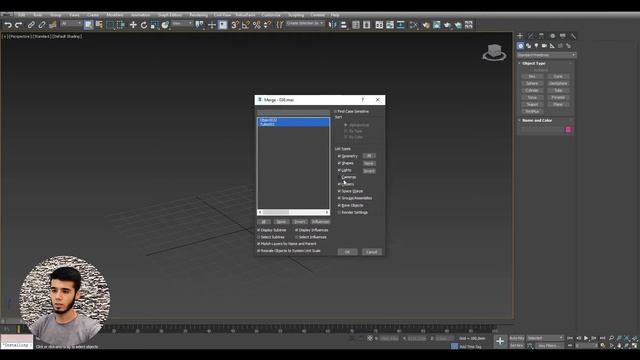Toggle the 3D Snaps icon

(235, 25)
